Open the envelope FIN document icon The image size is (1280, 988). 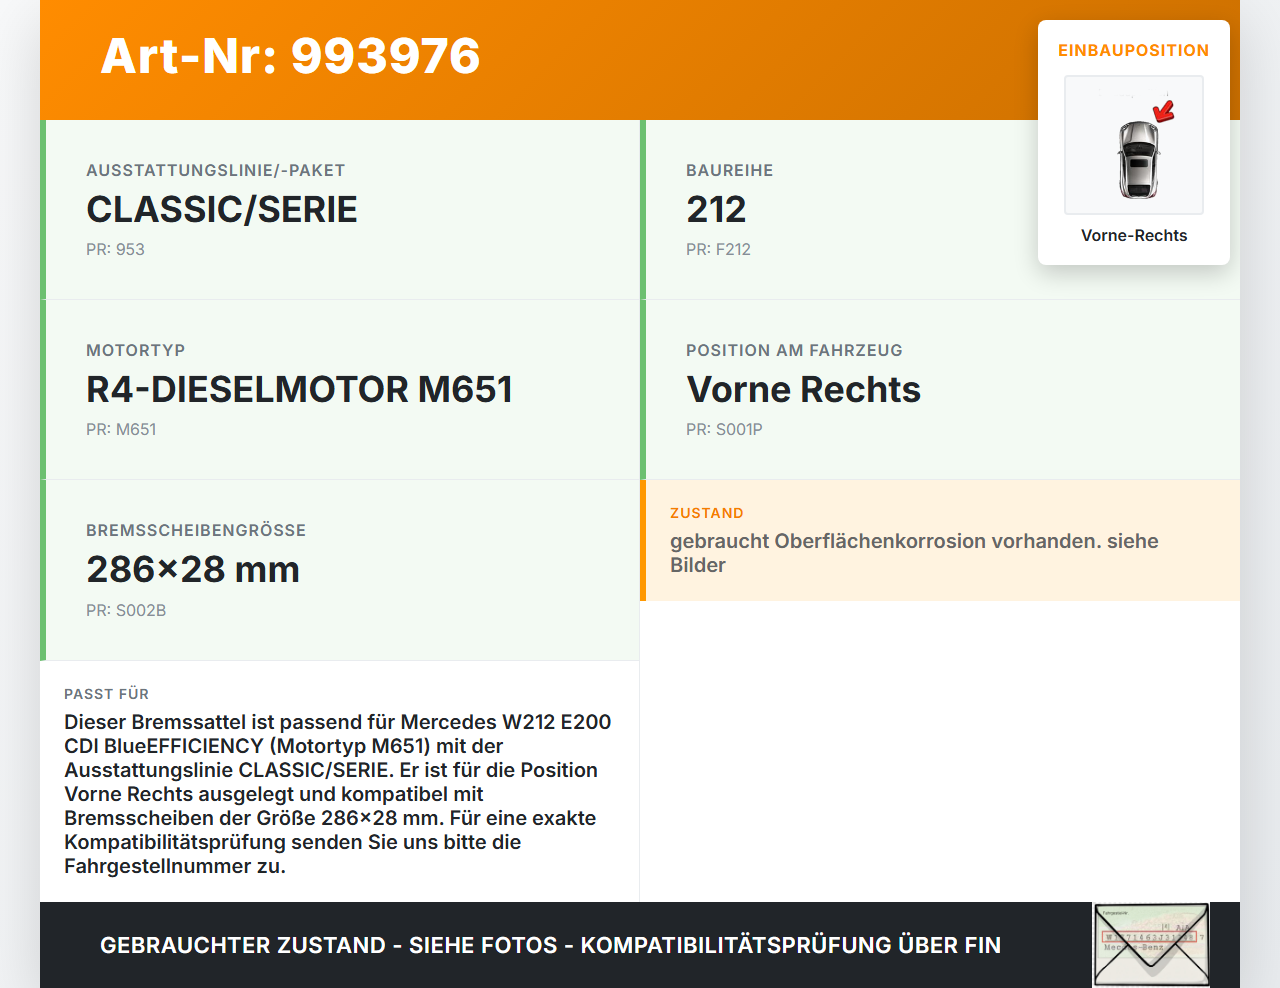[1151, 945]
